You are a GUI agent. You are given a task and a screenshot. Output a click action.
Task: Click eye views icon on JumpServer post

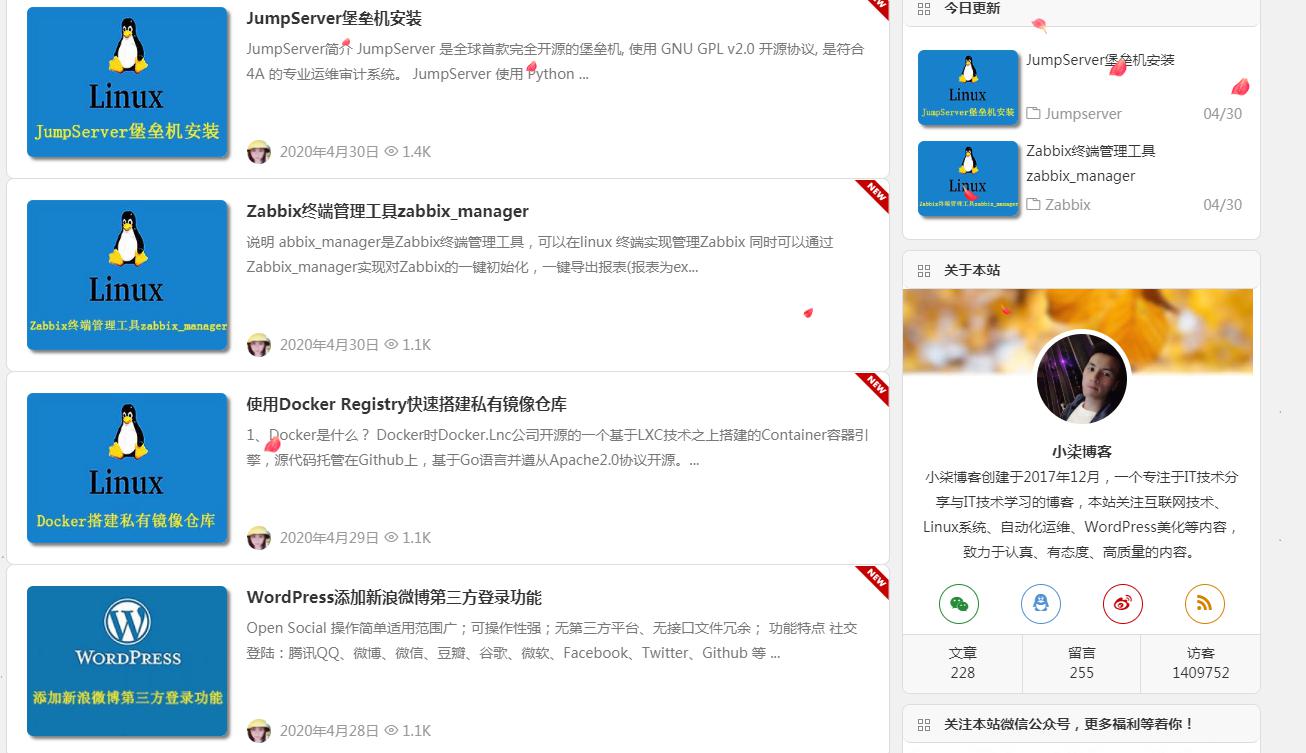[x=391, y=152]
